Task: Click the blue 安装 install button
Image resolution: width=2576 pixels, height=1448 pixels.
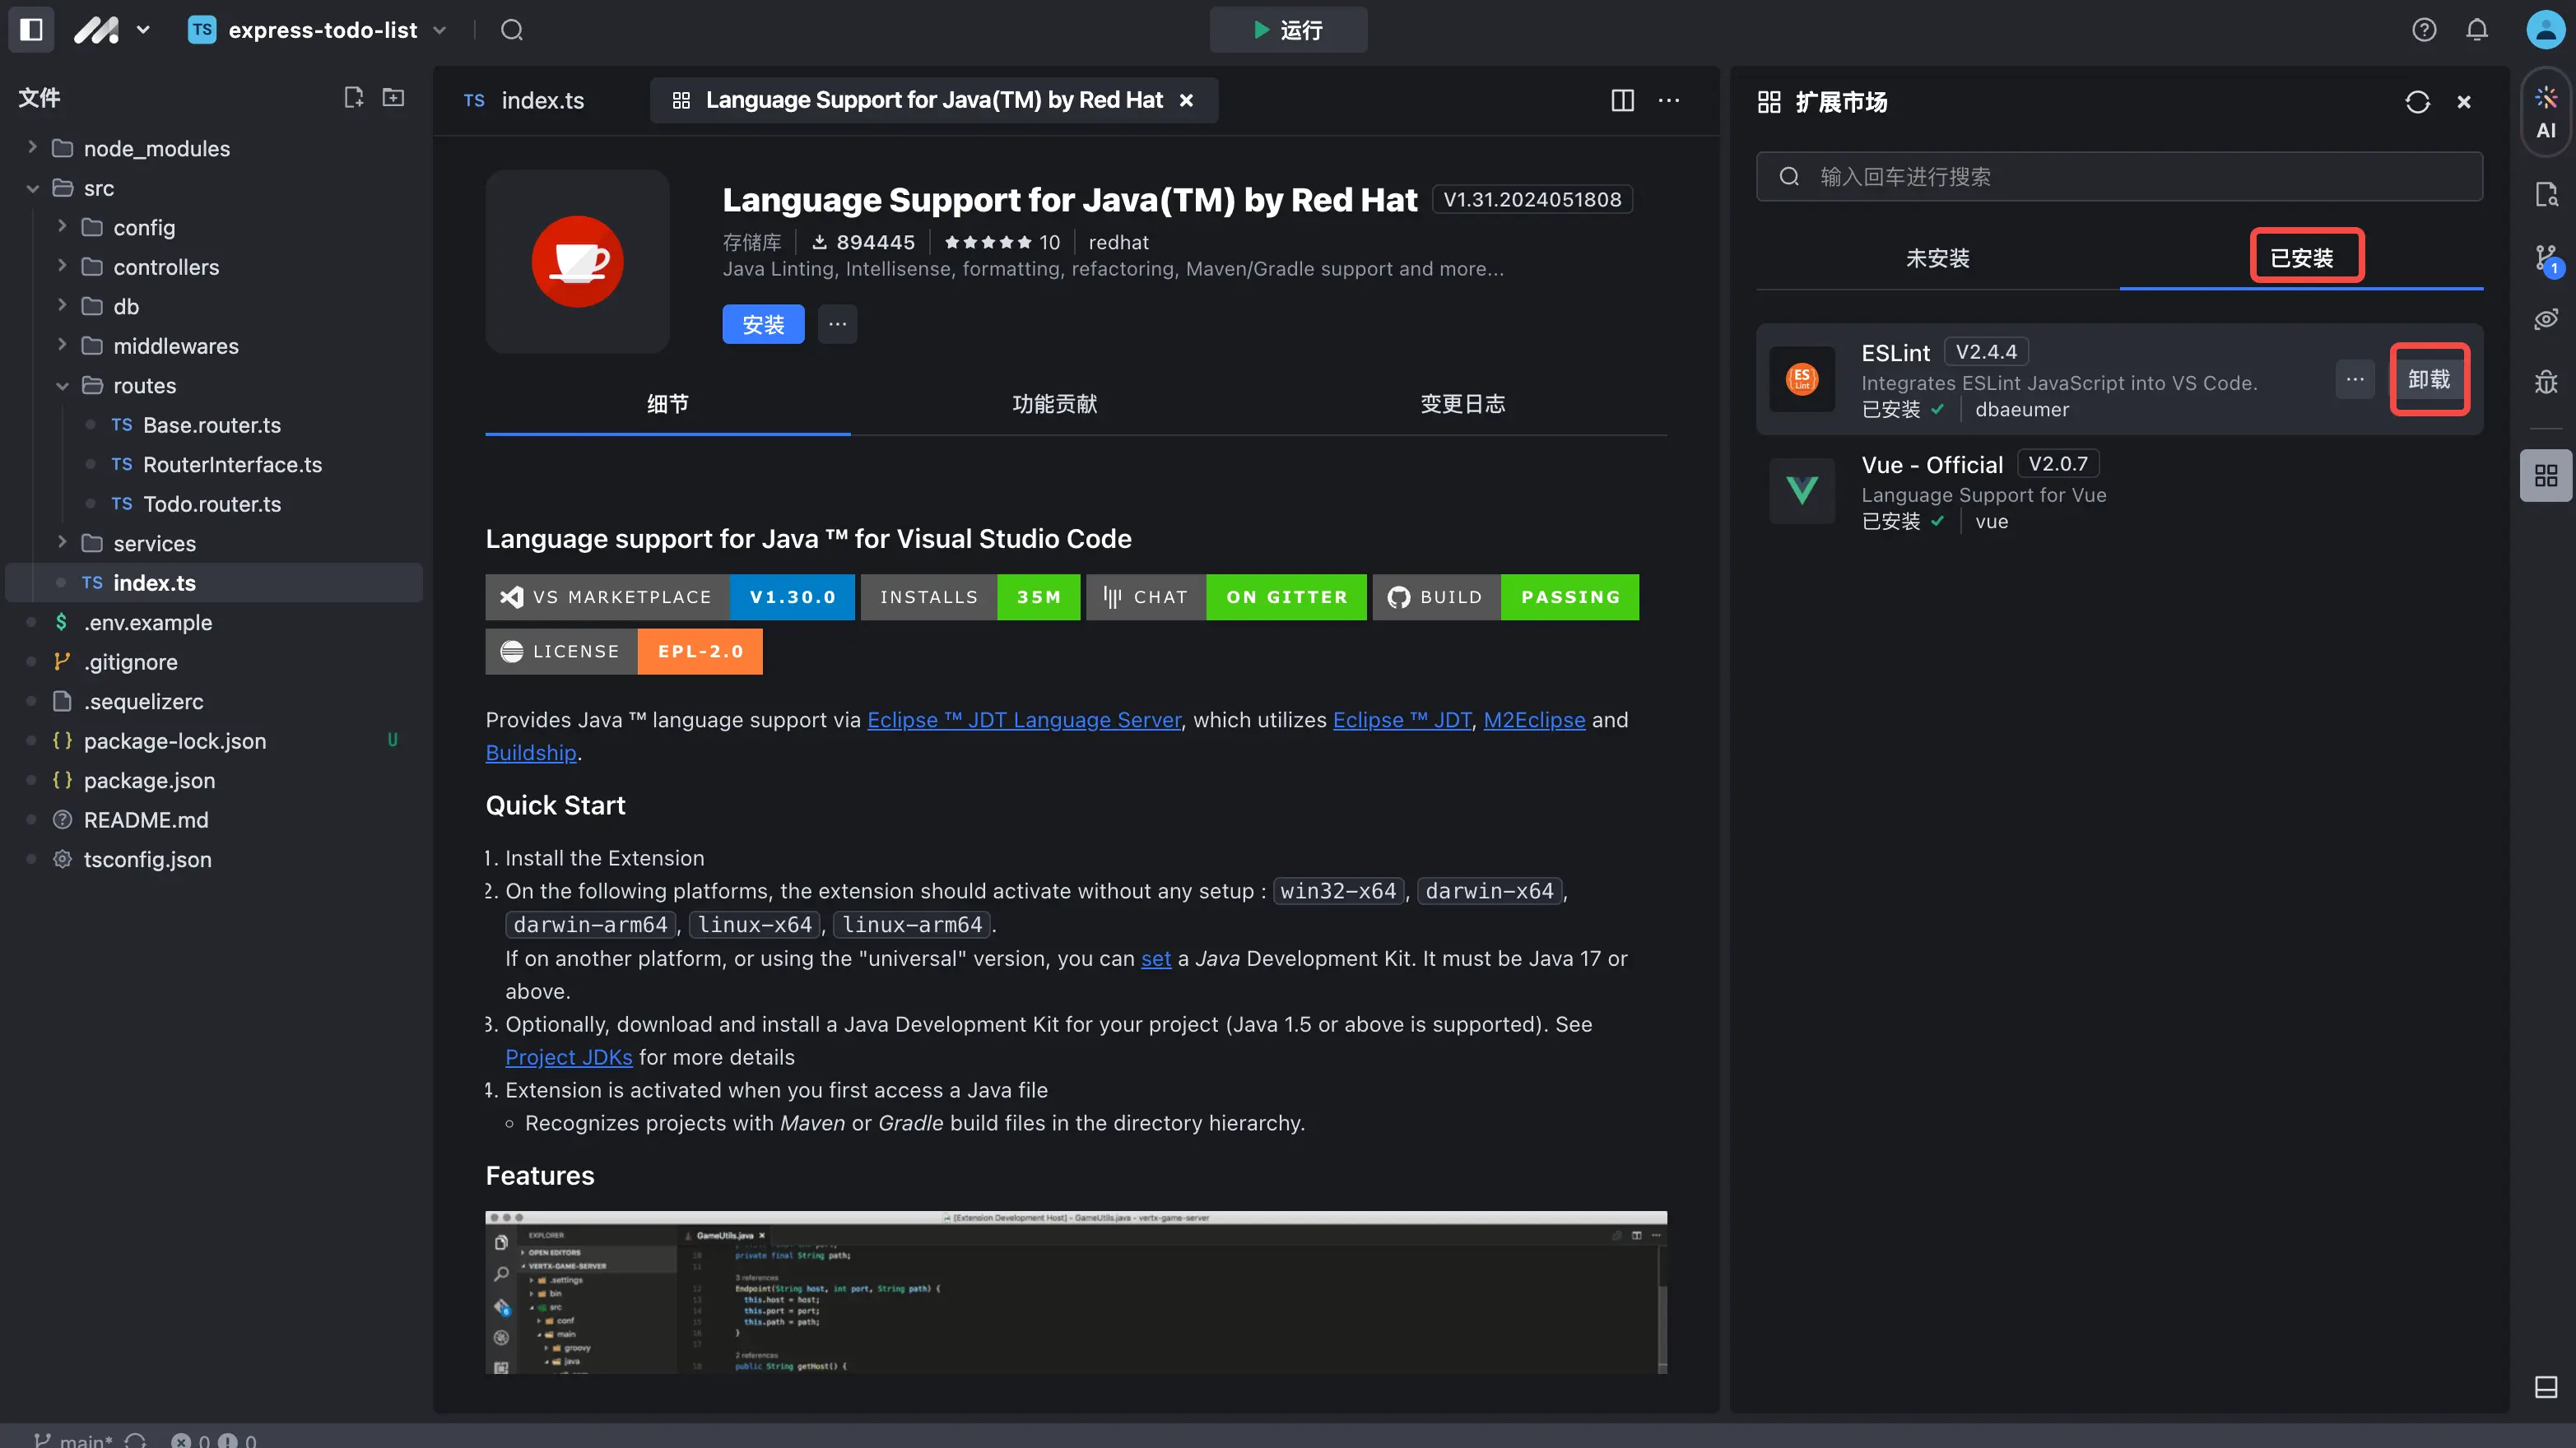Action: [x=763, y=324]
